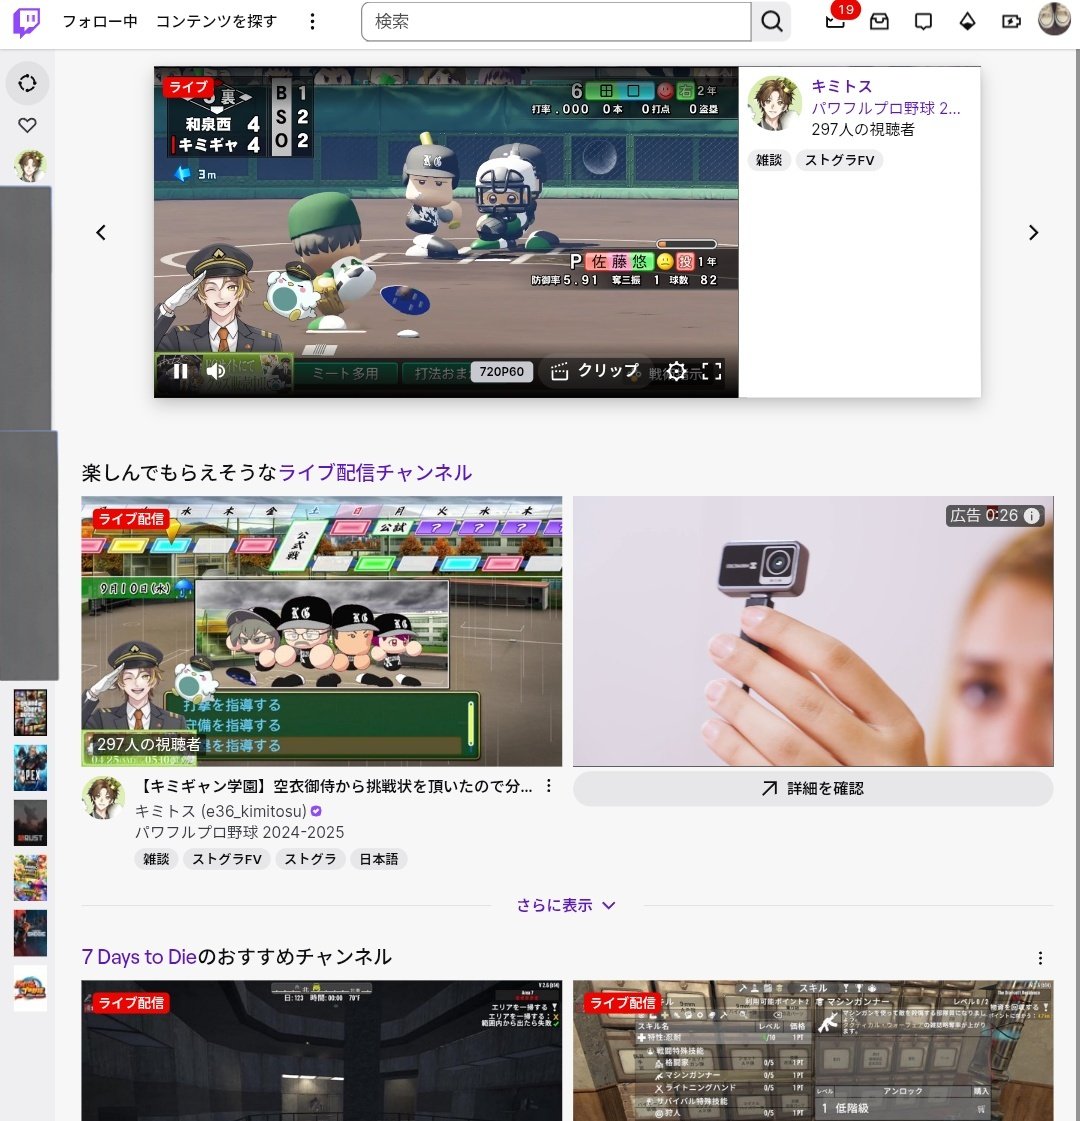Open options menu for 7 Days to Die section
The height and width of the screenshot is (1121, 1080).
coord(1040,958)
